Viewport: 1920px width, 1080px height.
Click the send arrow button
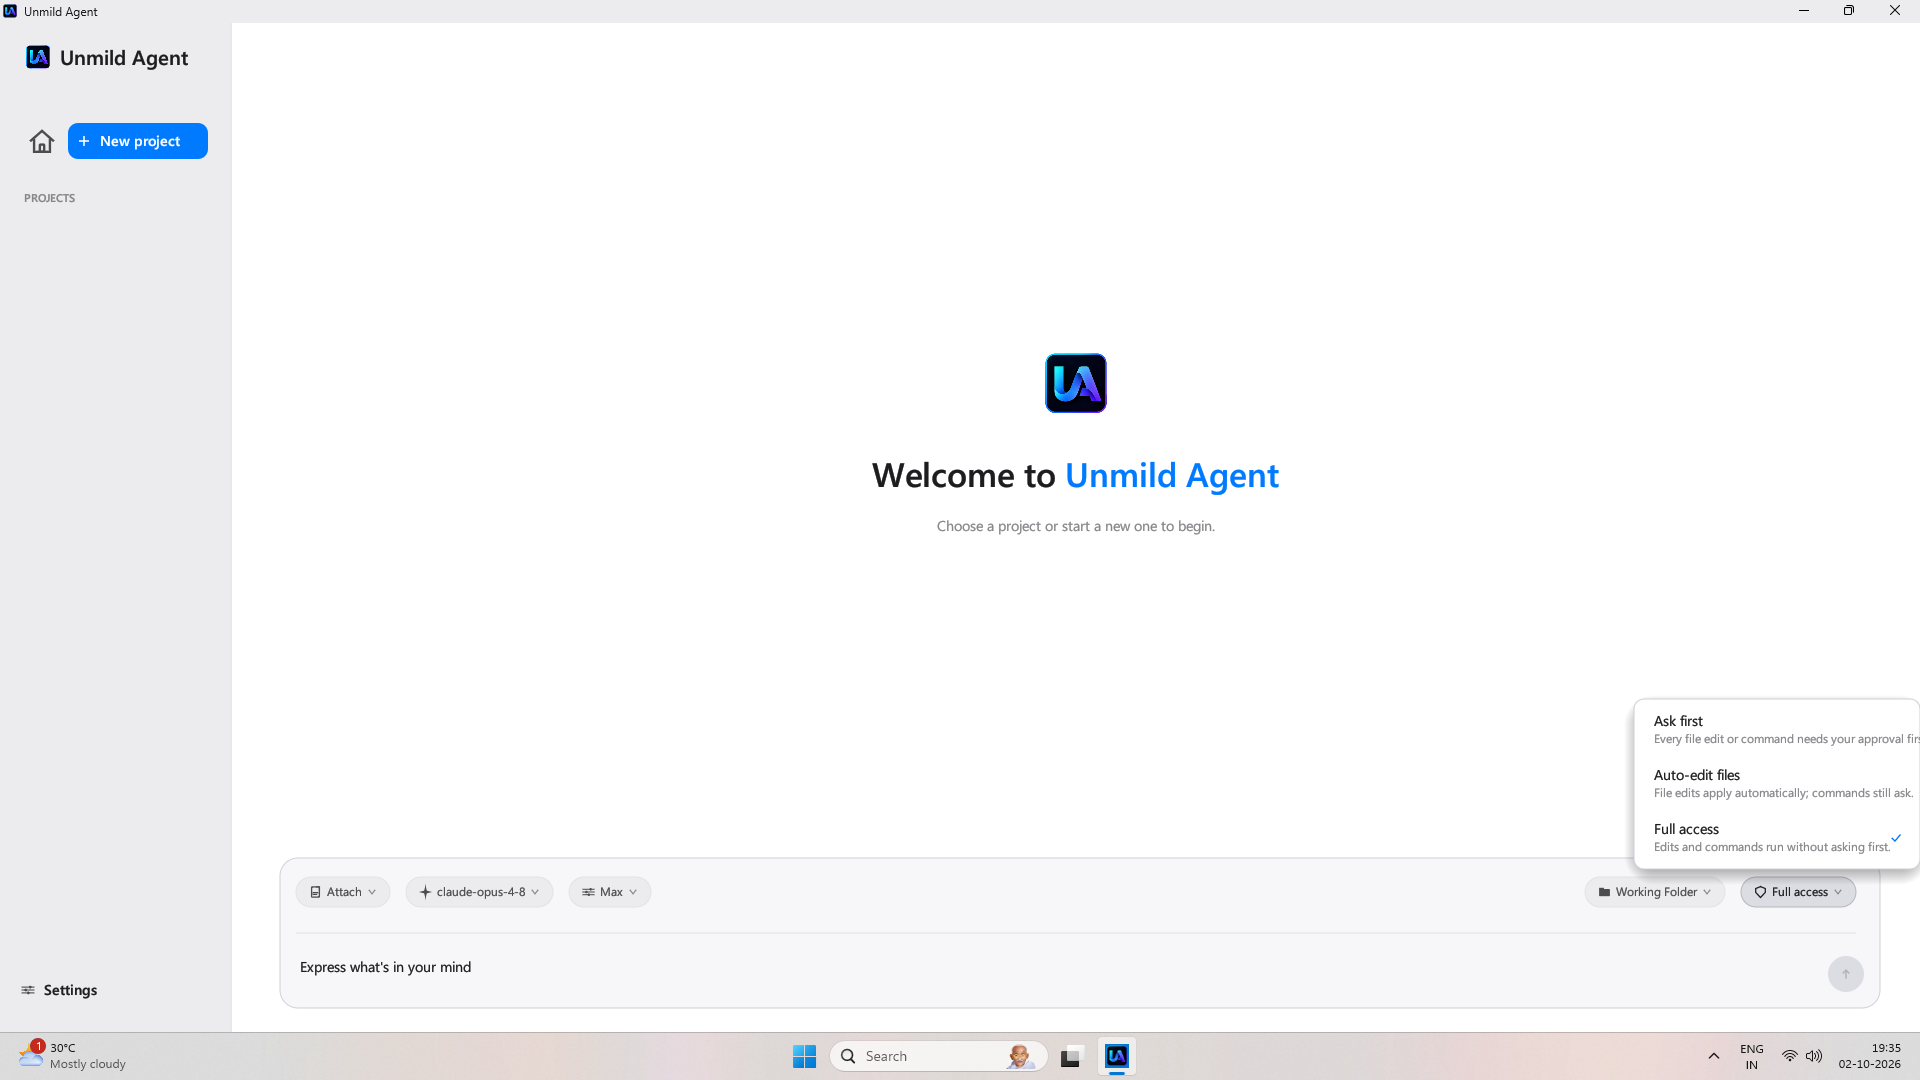click(1846, 974)
